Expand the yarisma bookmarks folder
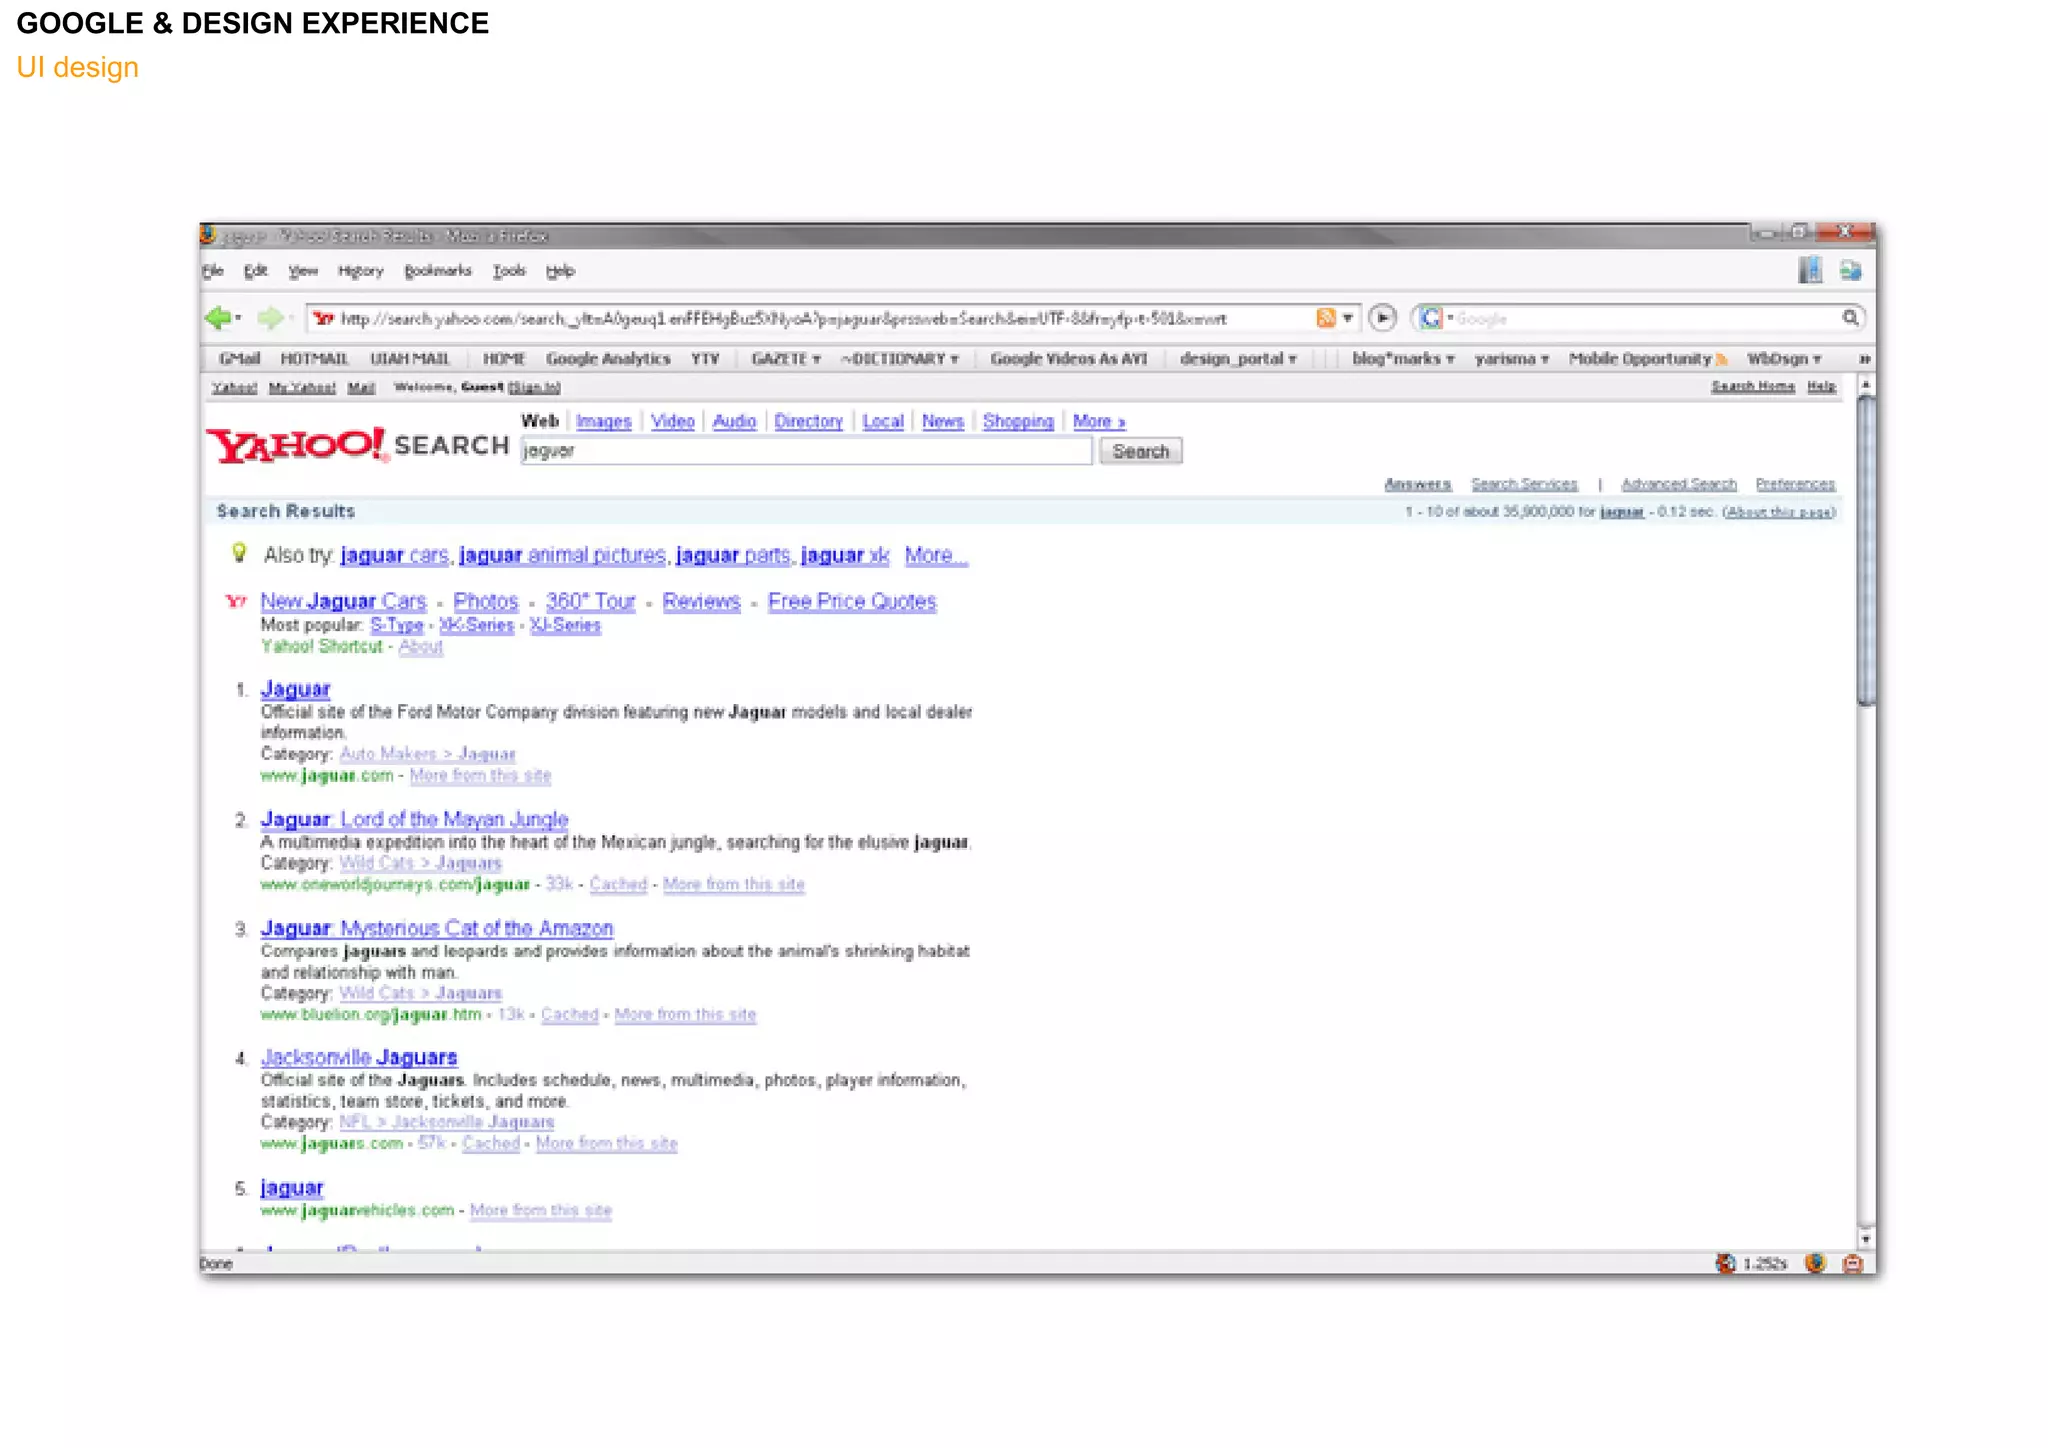Viewport: 2048px width, 1448px height. [1512, 359]
